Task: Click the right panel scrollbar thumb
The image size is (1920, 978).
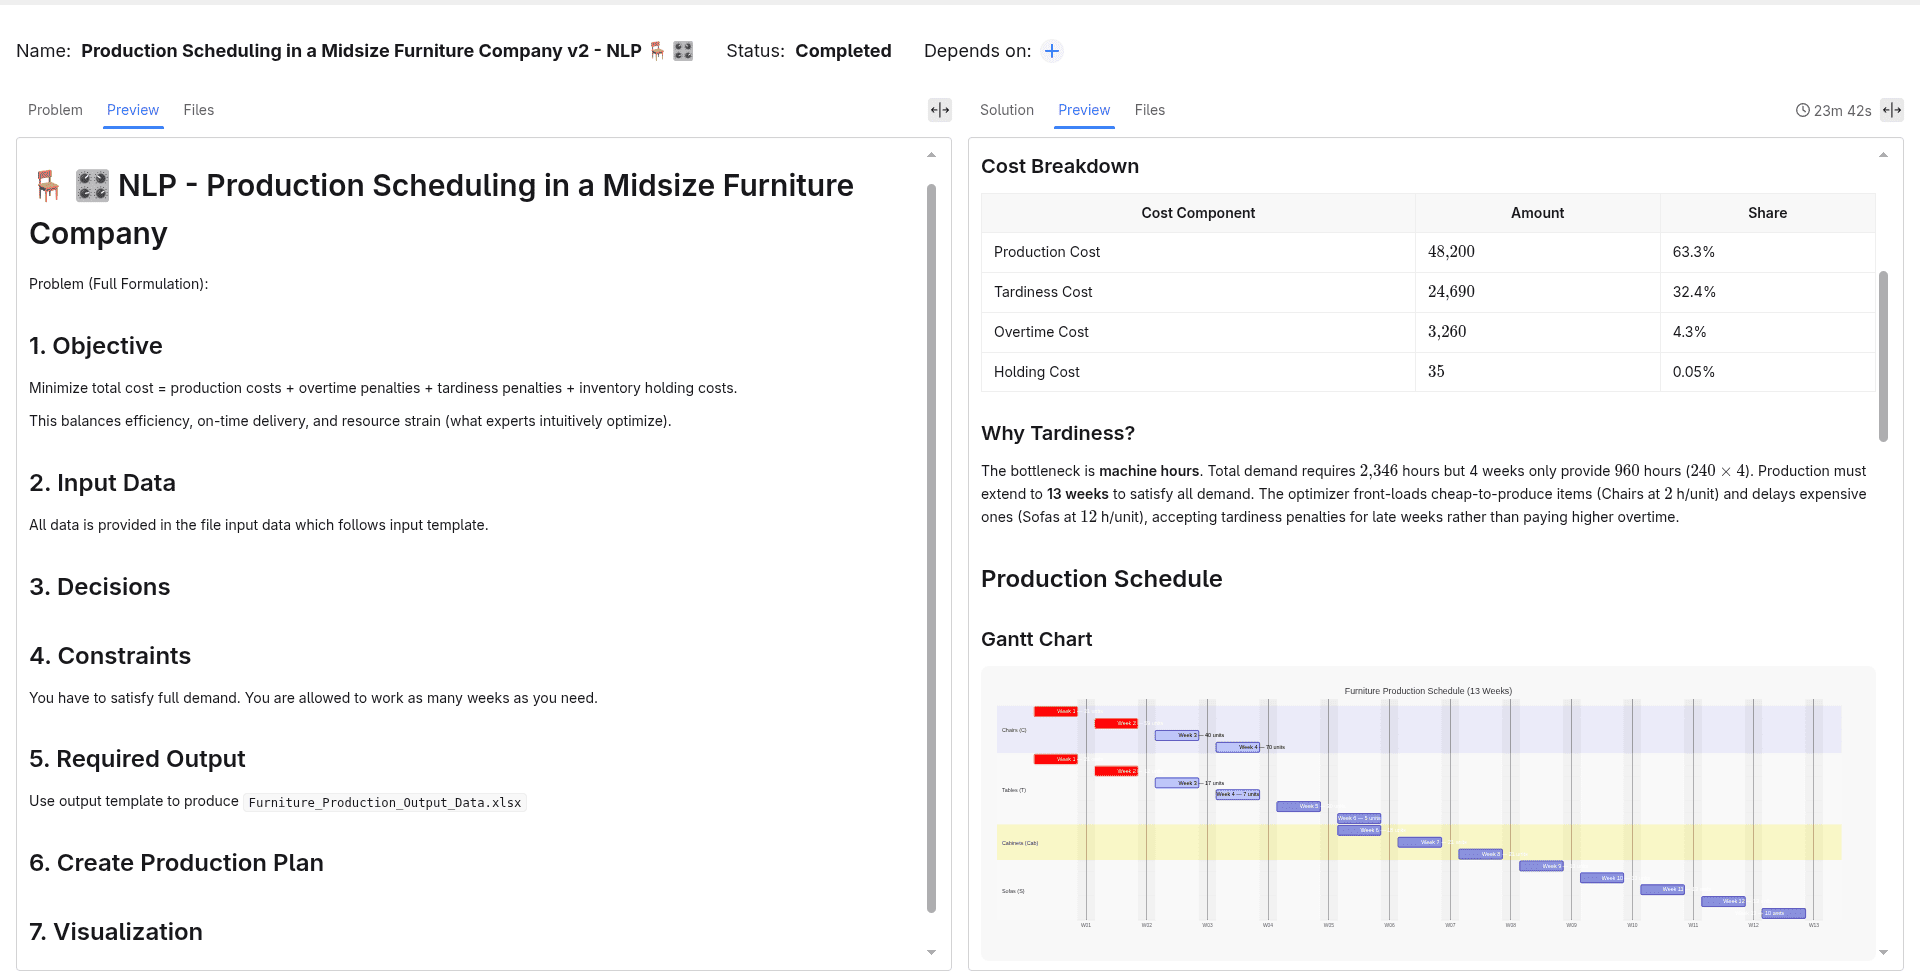Action: click(1883, 356)
